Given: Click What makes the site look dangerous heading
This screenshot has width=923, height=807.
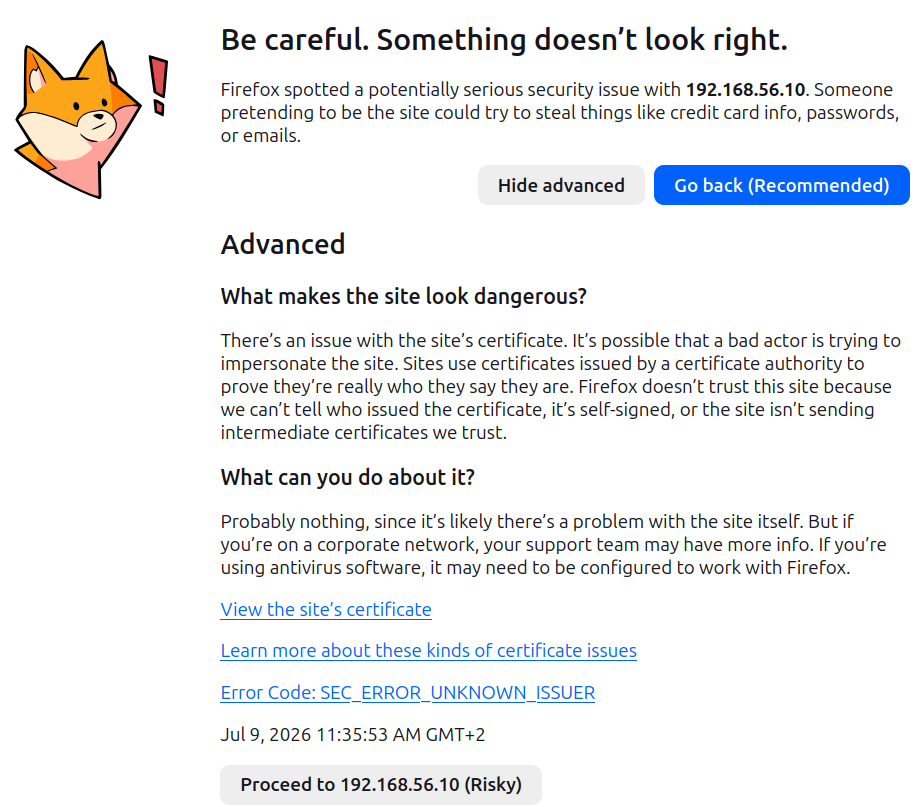Looking at the screenshot, I should click(404, 296).
